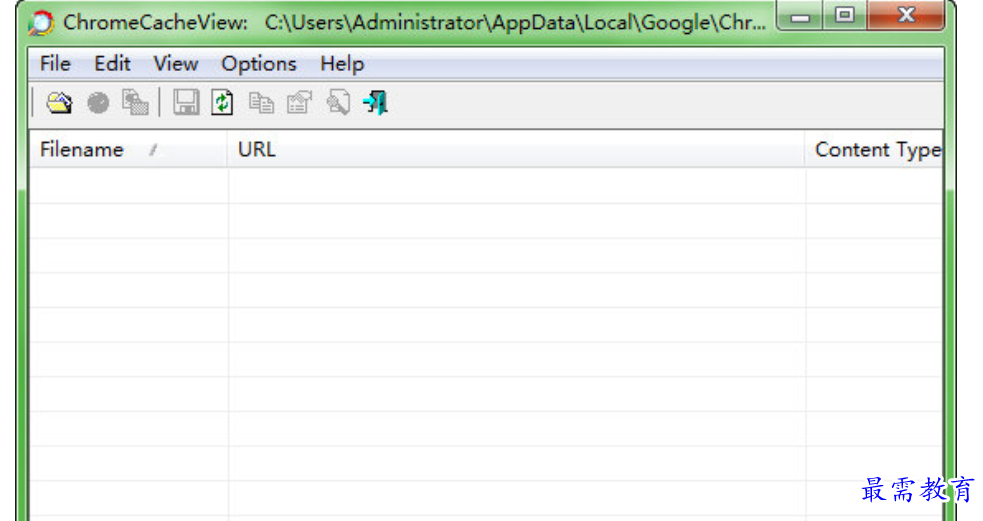Click the Copy Selected Items icon
The image size is (983, 521).
click(261, 103)
